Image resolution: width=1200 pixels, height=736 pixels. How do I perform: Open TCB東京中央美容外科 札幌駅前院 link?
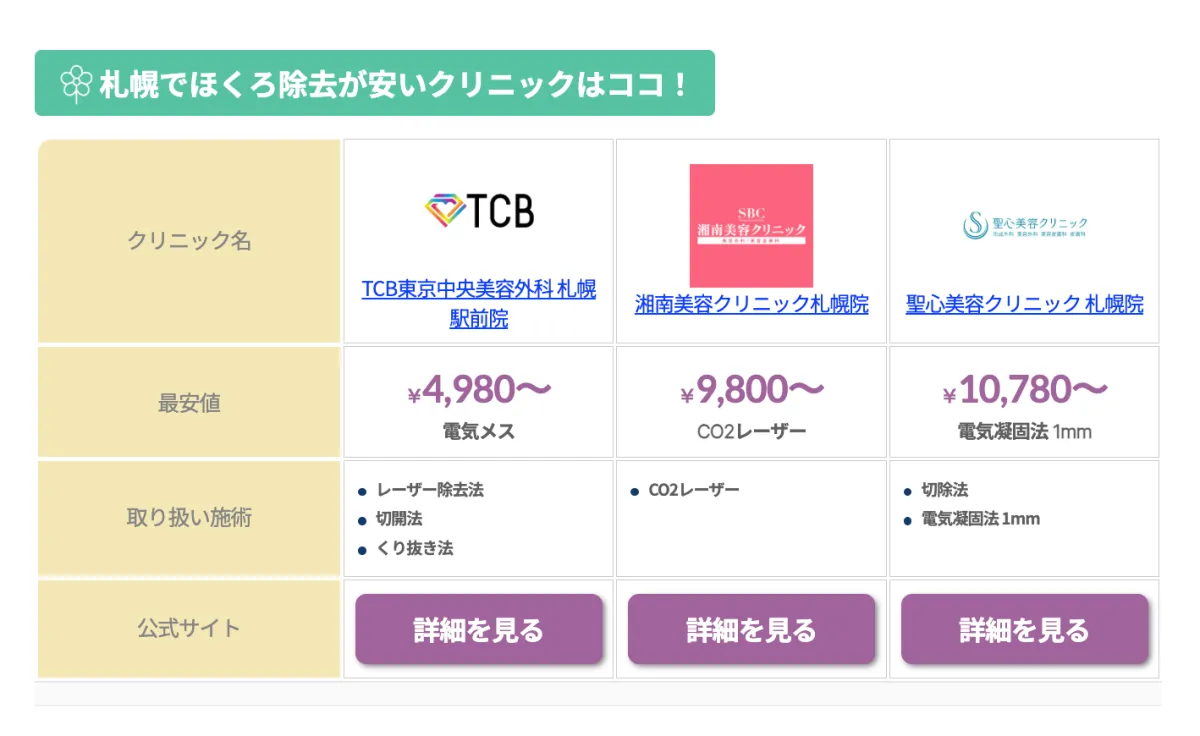click(x=479, y=304)
